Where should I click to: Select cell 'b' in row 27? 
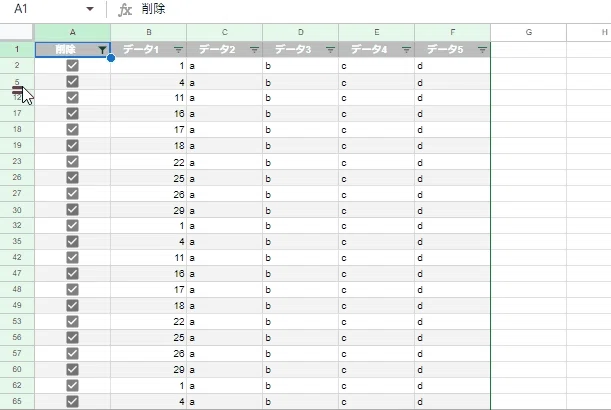(300, 194)
